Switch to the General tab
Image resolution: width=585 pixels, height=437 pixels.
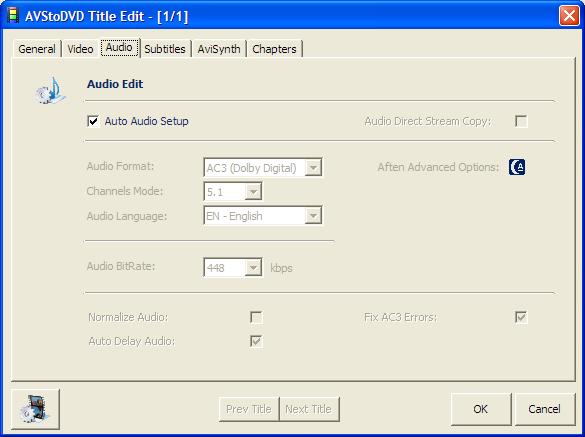pyautogui.click(x=37, y=49)
